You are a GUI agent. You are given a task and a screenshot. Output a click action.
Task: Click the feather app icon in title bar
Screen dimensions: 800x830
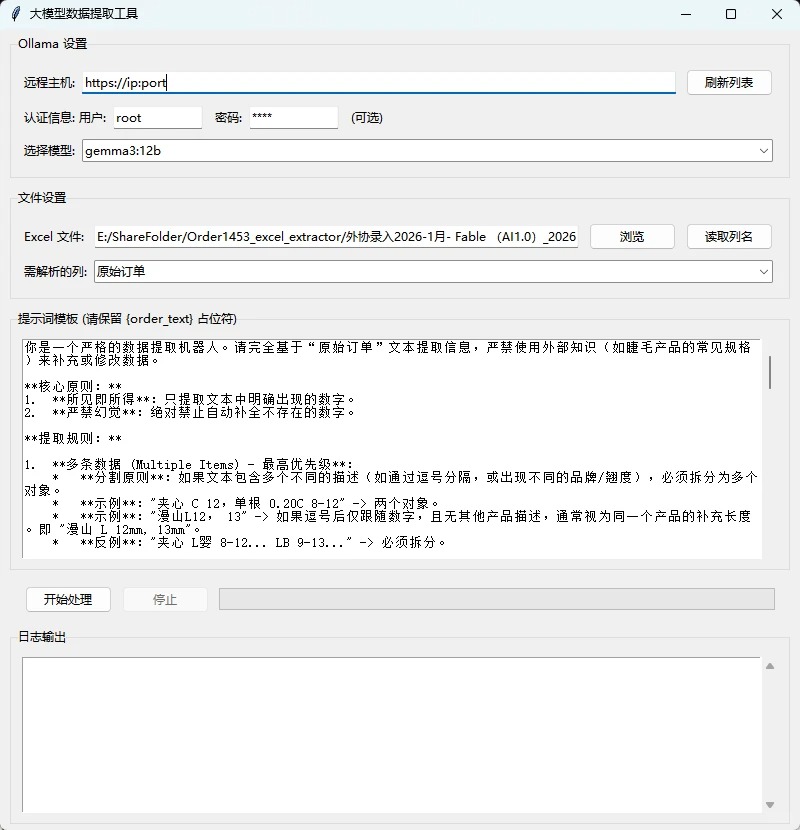[x=15, y=14]
